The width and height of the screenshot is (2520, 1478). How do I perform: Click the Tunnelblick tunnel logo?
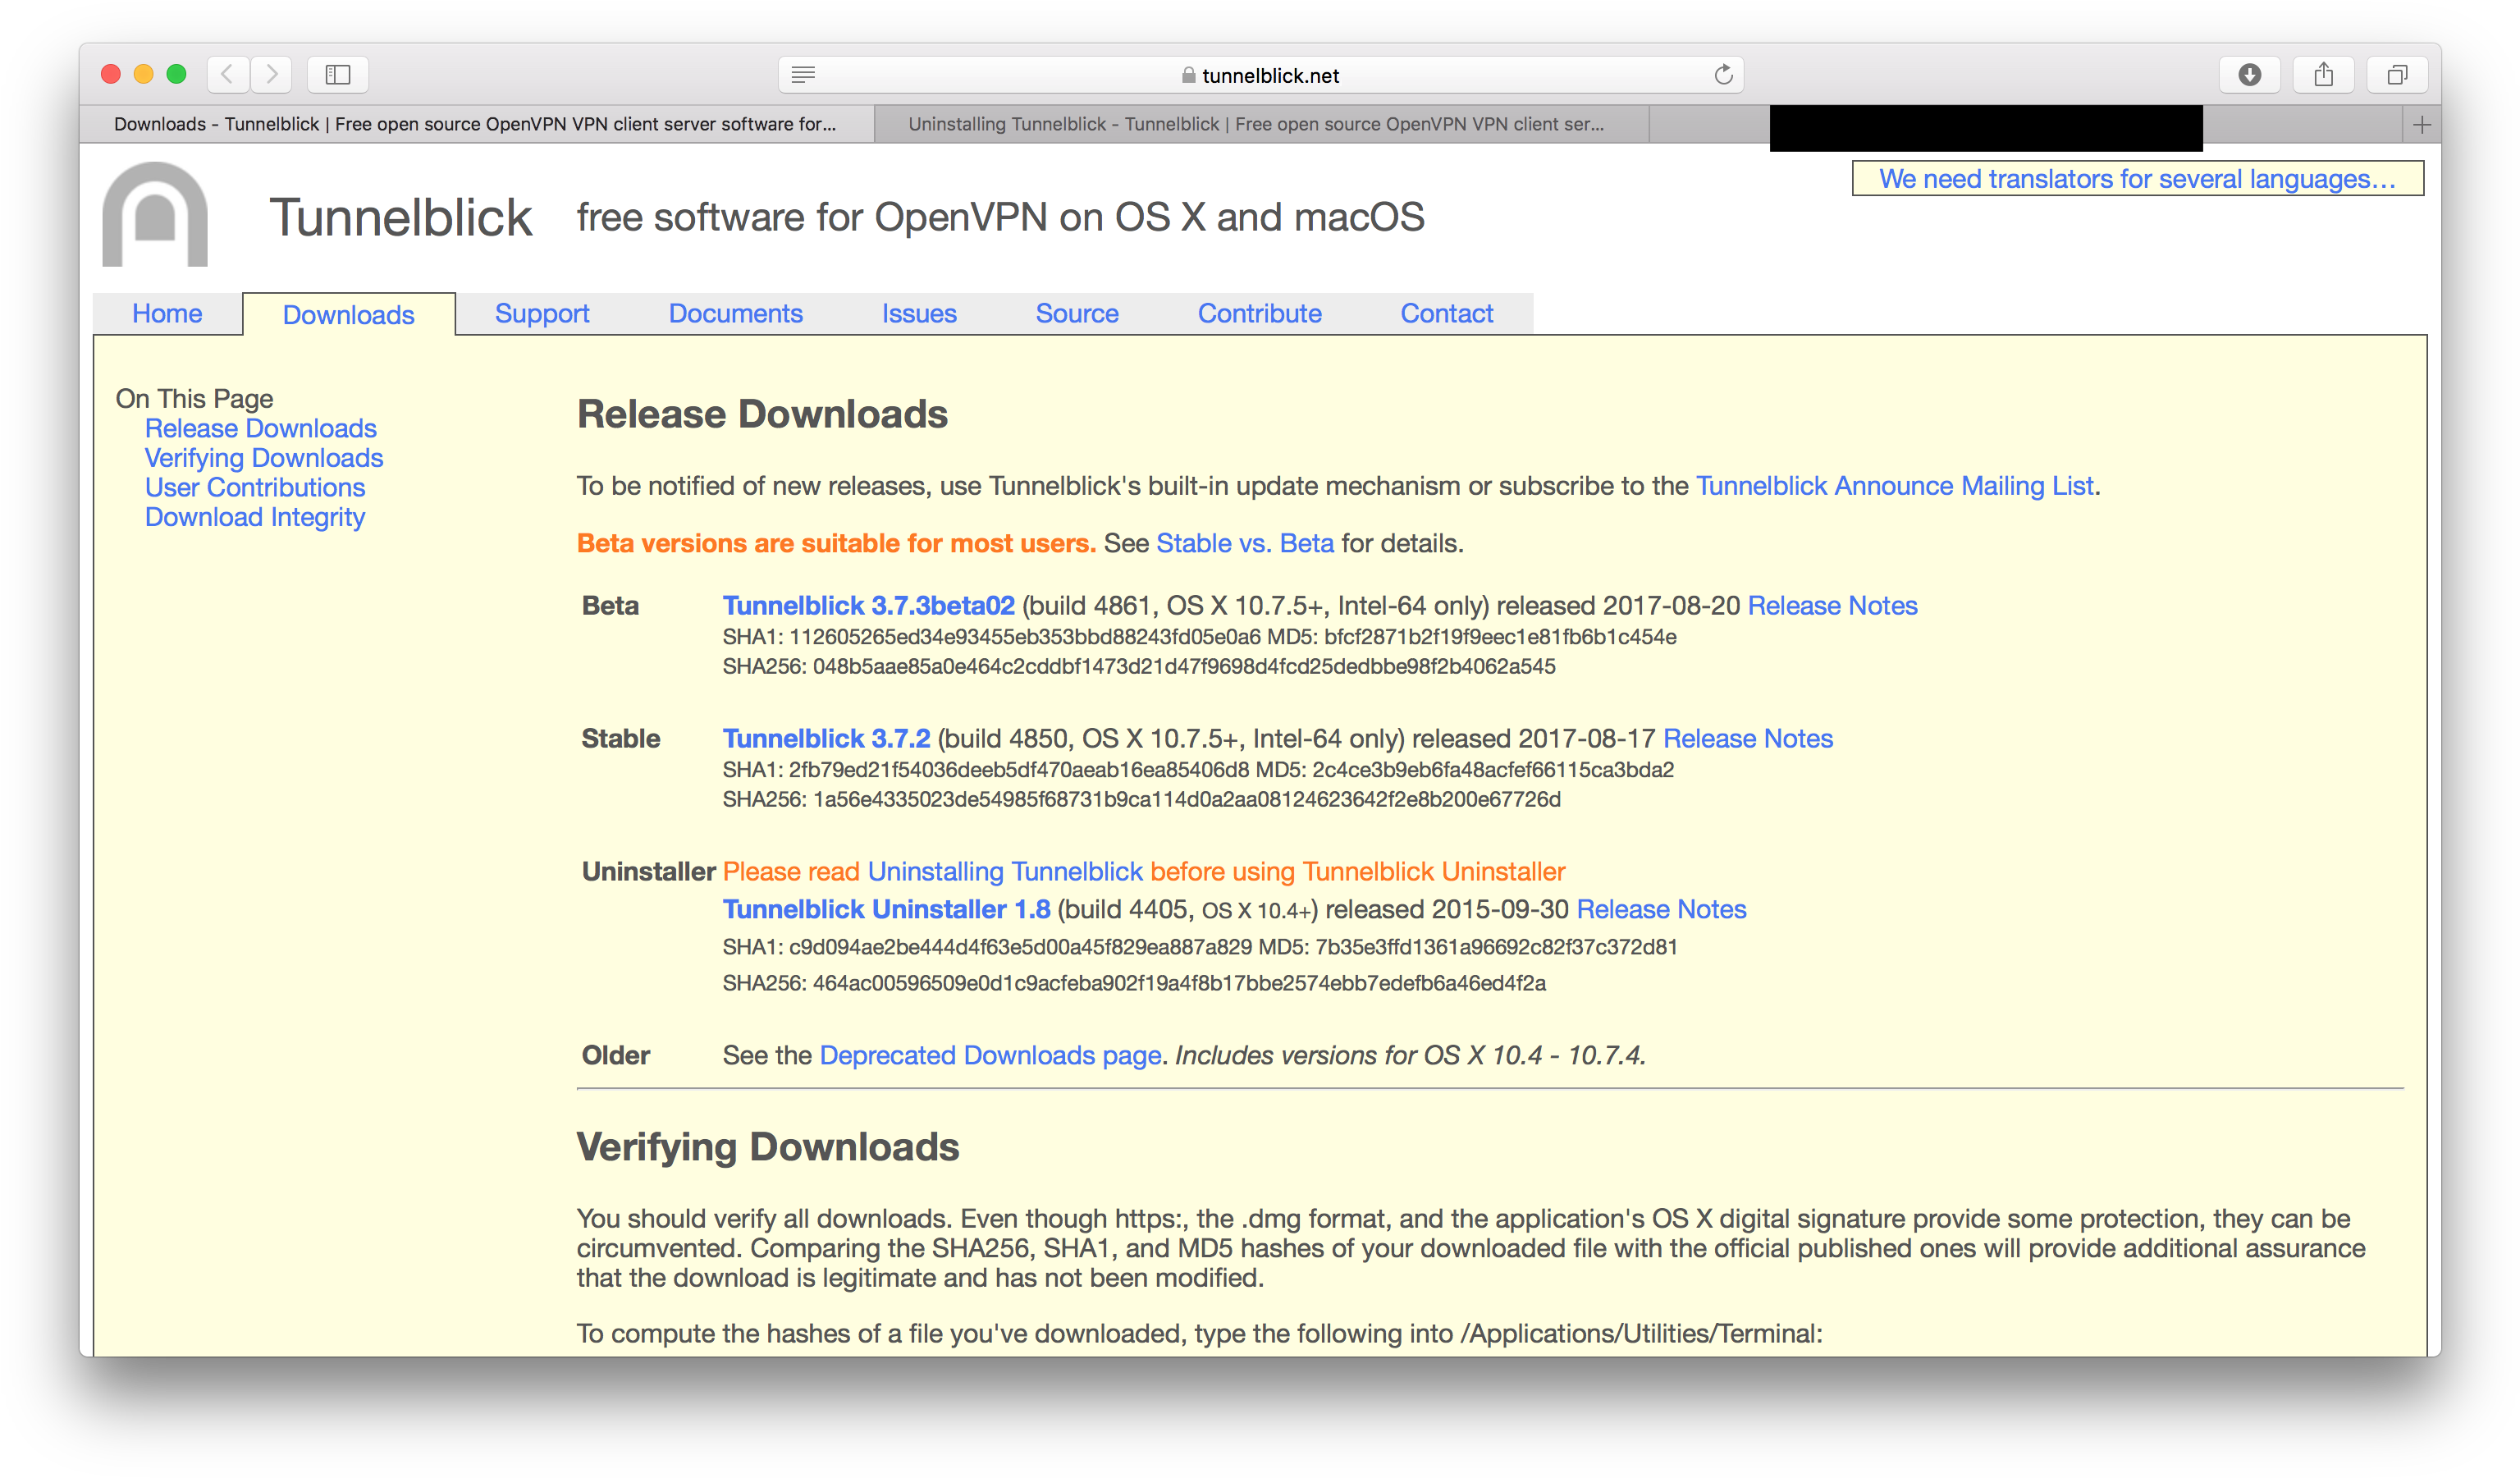tap(155, 214)
